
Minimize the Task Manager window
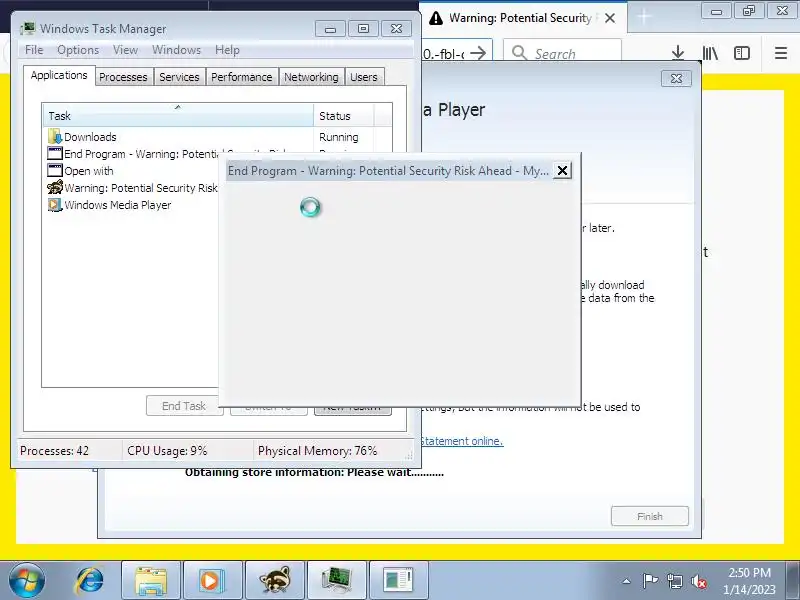pyautogui.click(x=330, y=29)
